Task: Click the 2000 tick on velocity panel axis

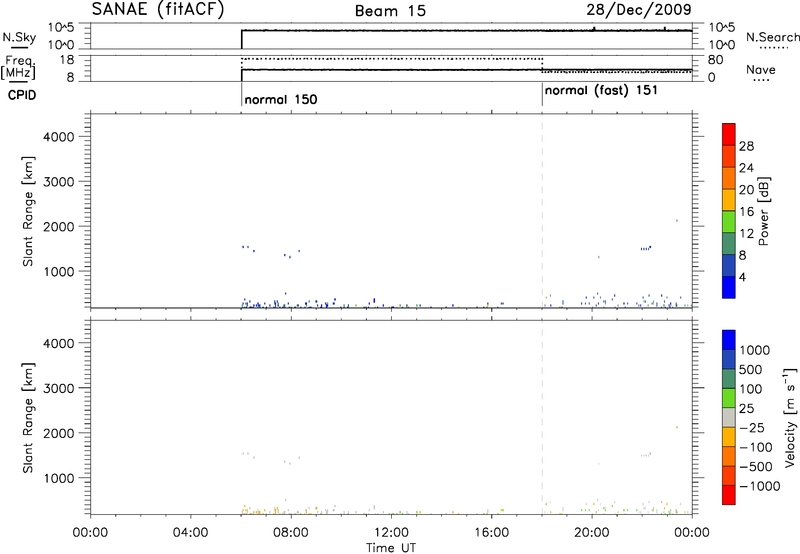Action: click(x=58, y=433)
